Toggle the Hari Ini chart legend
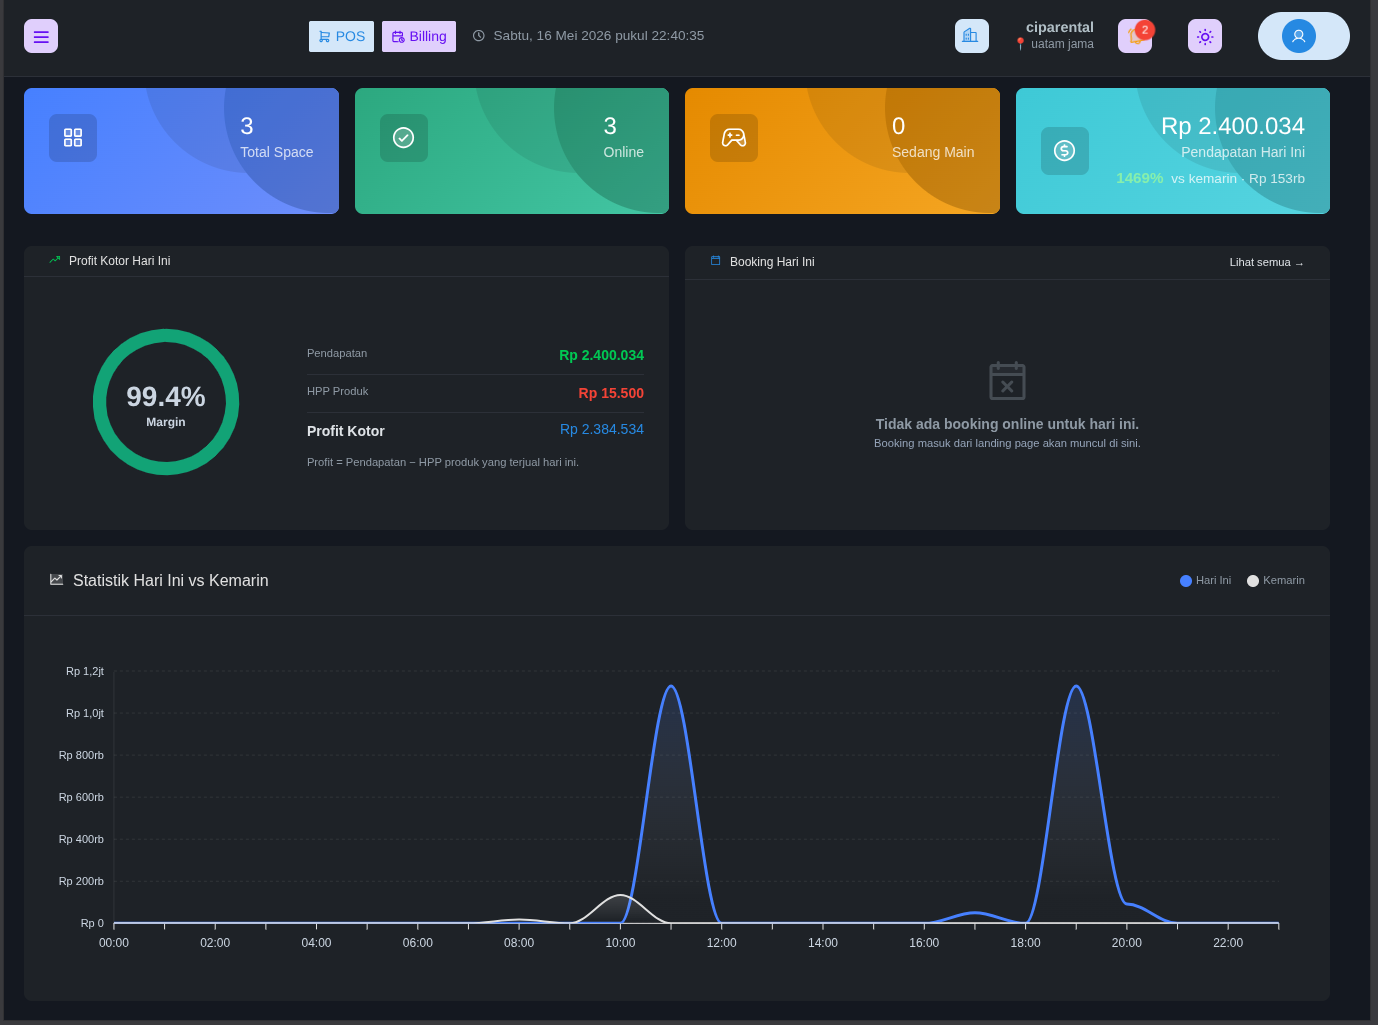 [x=1206, y=580]
